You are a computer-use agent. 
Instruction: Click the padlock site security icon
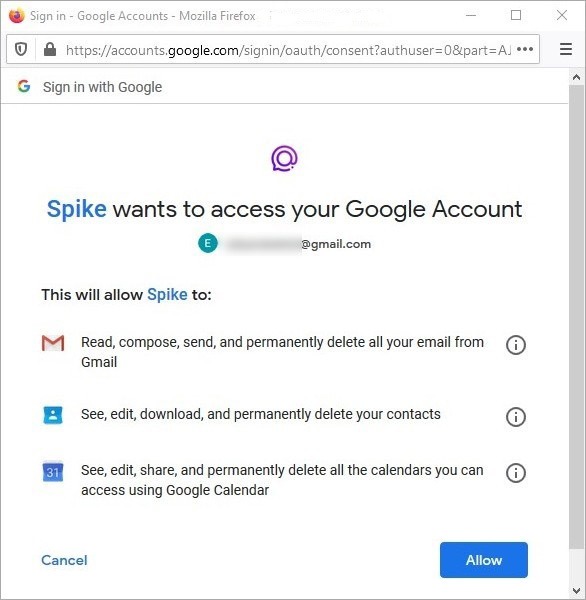[x=50, y=49]
